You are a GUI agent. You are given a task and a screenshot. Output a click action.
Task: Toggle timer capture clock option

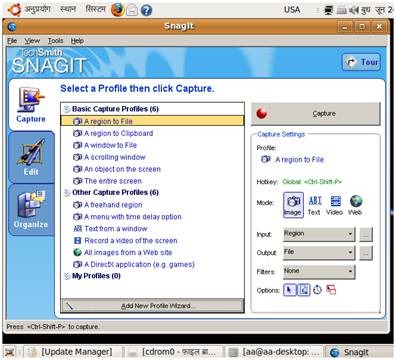click(318, 290)
